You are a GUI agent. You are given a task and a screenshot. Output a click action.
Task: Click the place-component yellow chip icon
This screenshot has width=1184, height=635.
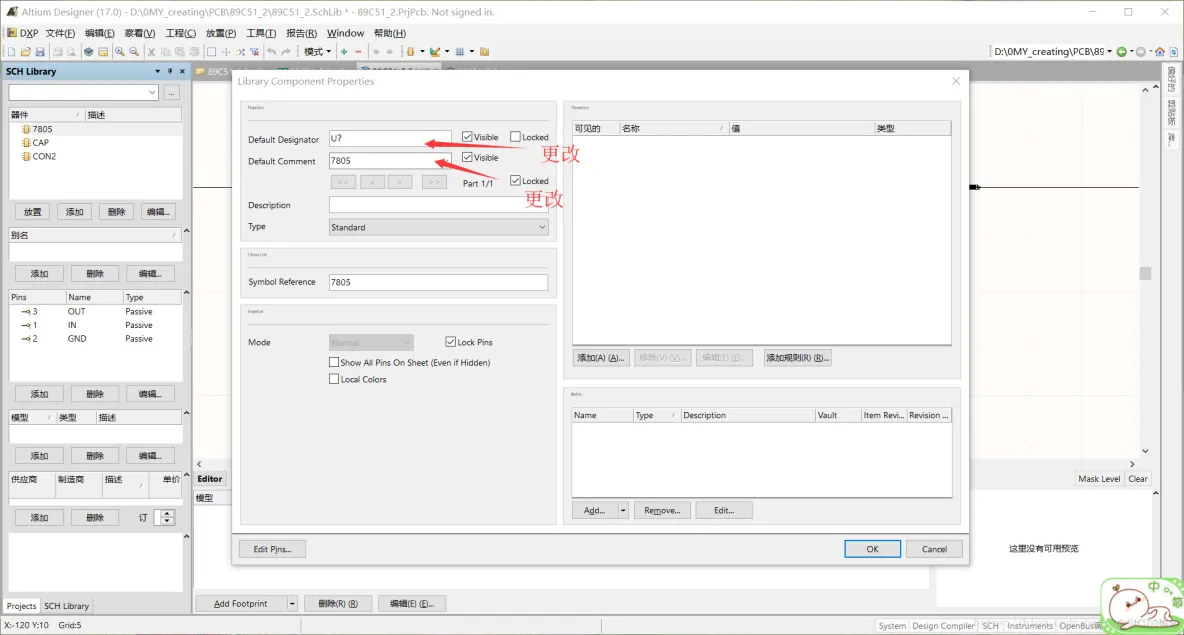pyautogui.click(x=411, y=52)
